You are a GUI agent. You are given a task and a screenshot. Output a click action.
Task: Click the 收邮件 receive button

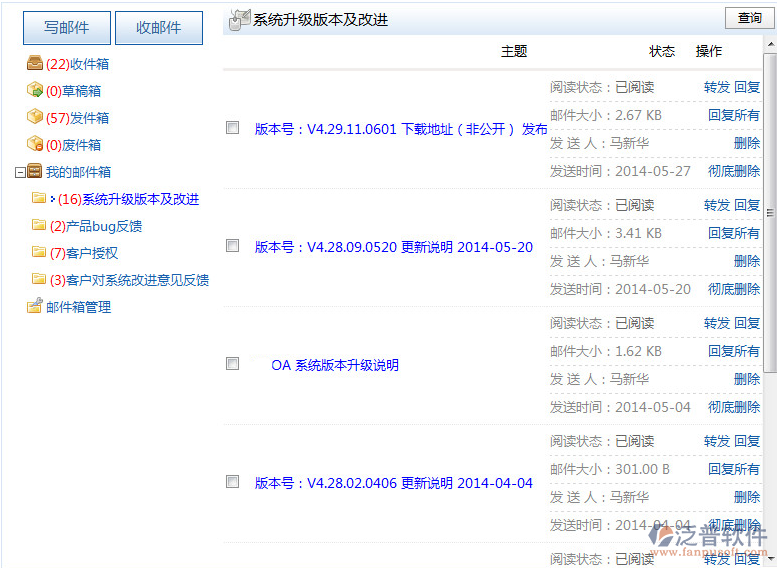coord(159,28)
